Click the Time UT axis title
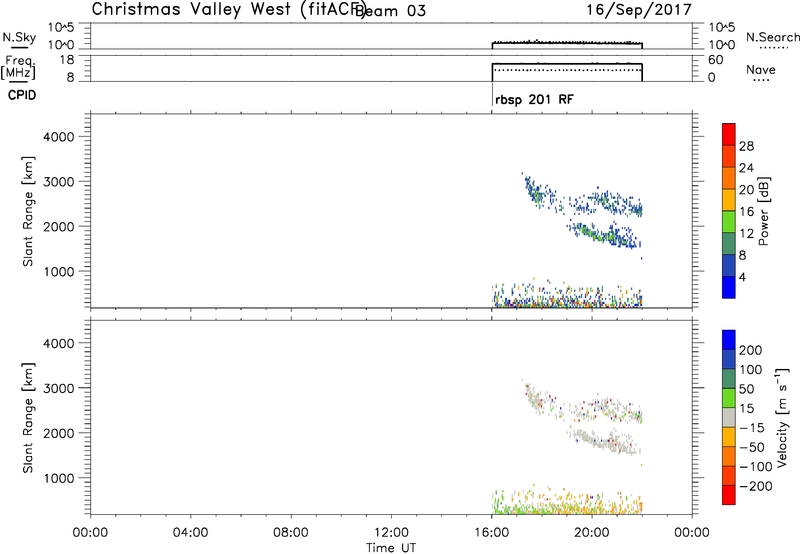The height and width of the screenshot is (554, 800). point(391,547)
